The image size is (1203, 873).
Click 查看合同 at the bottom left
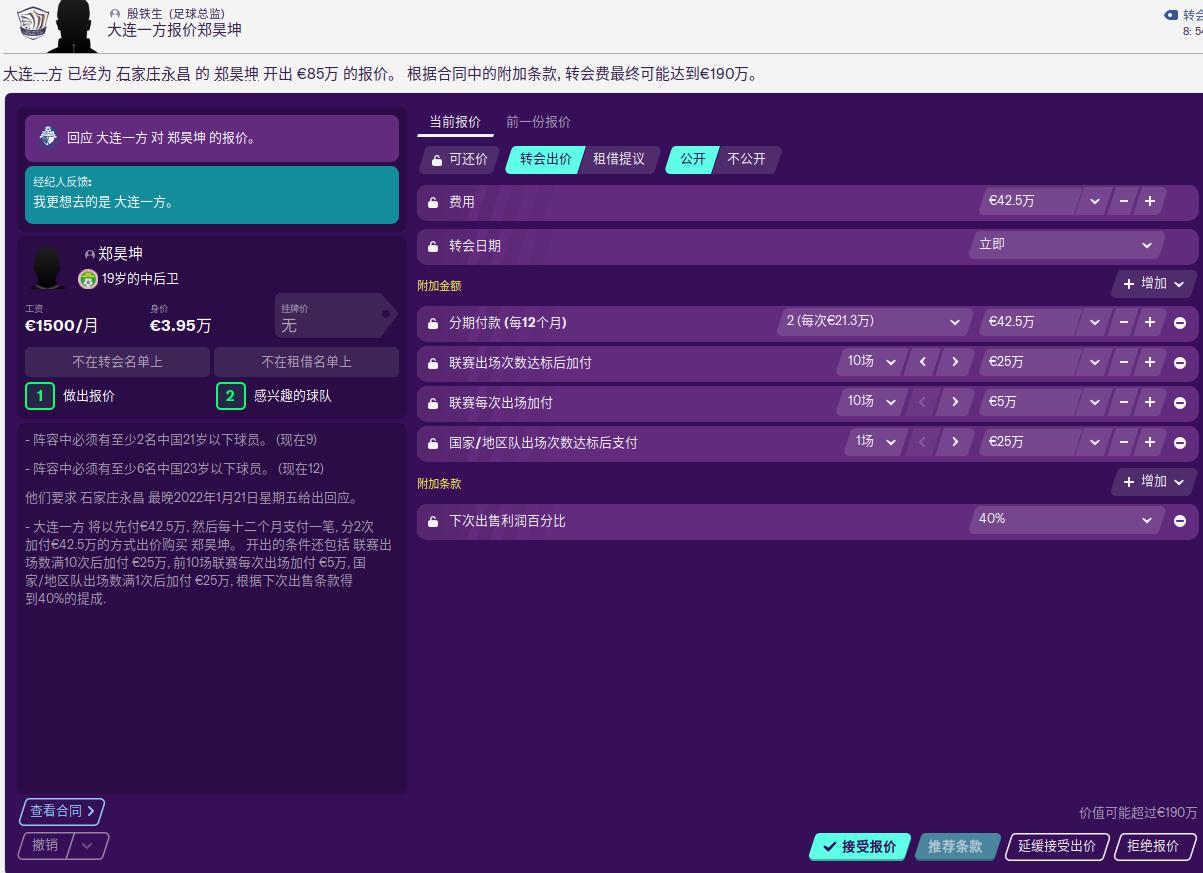[61, 811]
